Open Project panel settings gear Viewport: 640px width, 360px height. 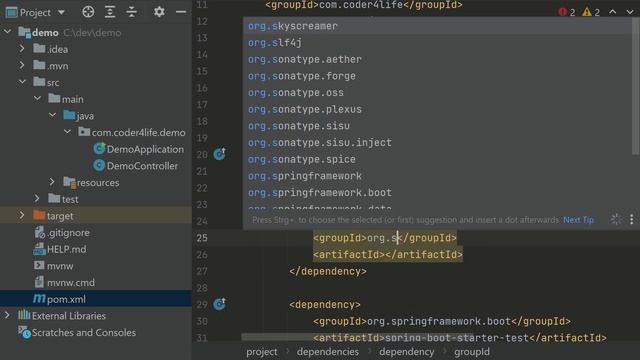pos(159,12)
